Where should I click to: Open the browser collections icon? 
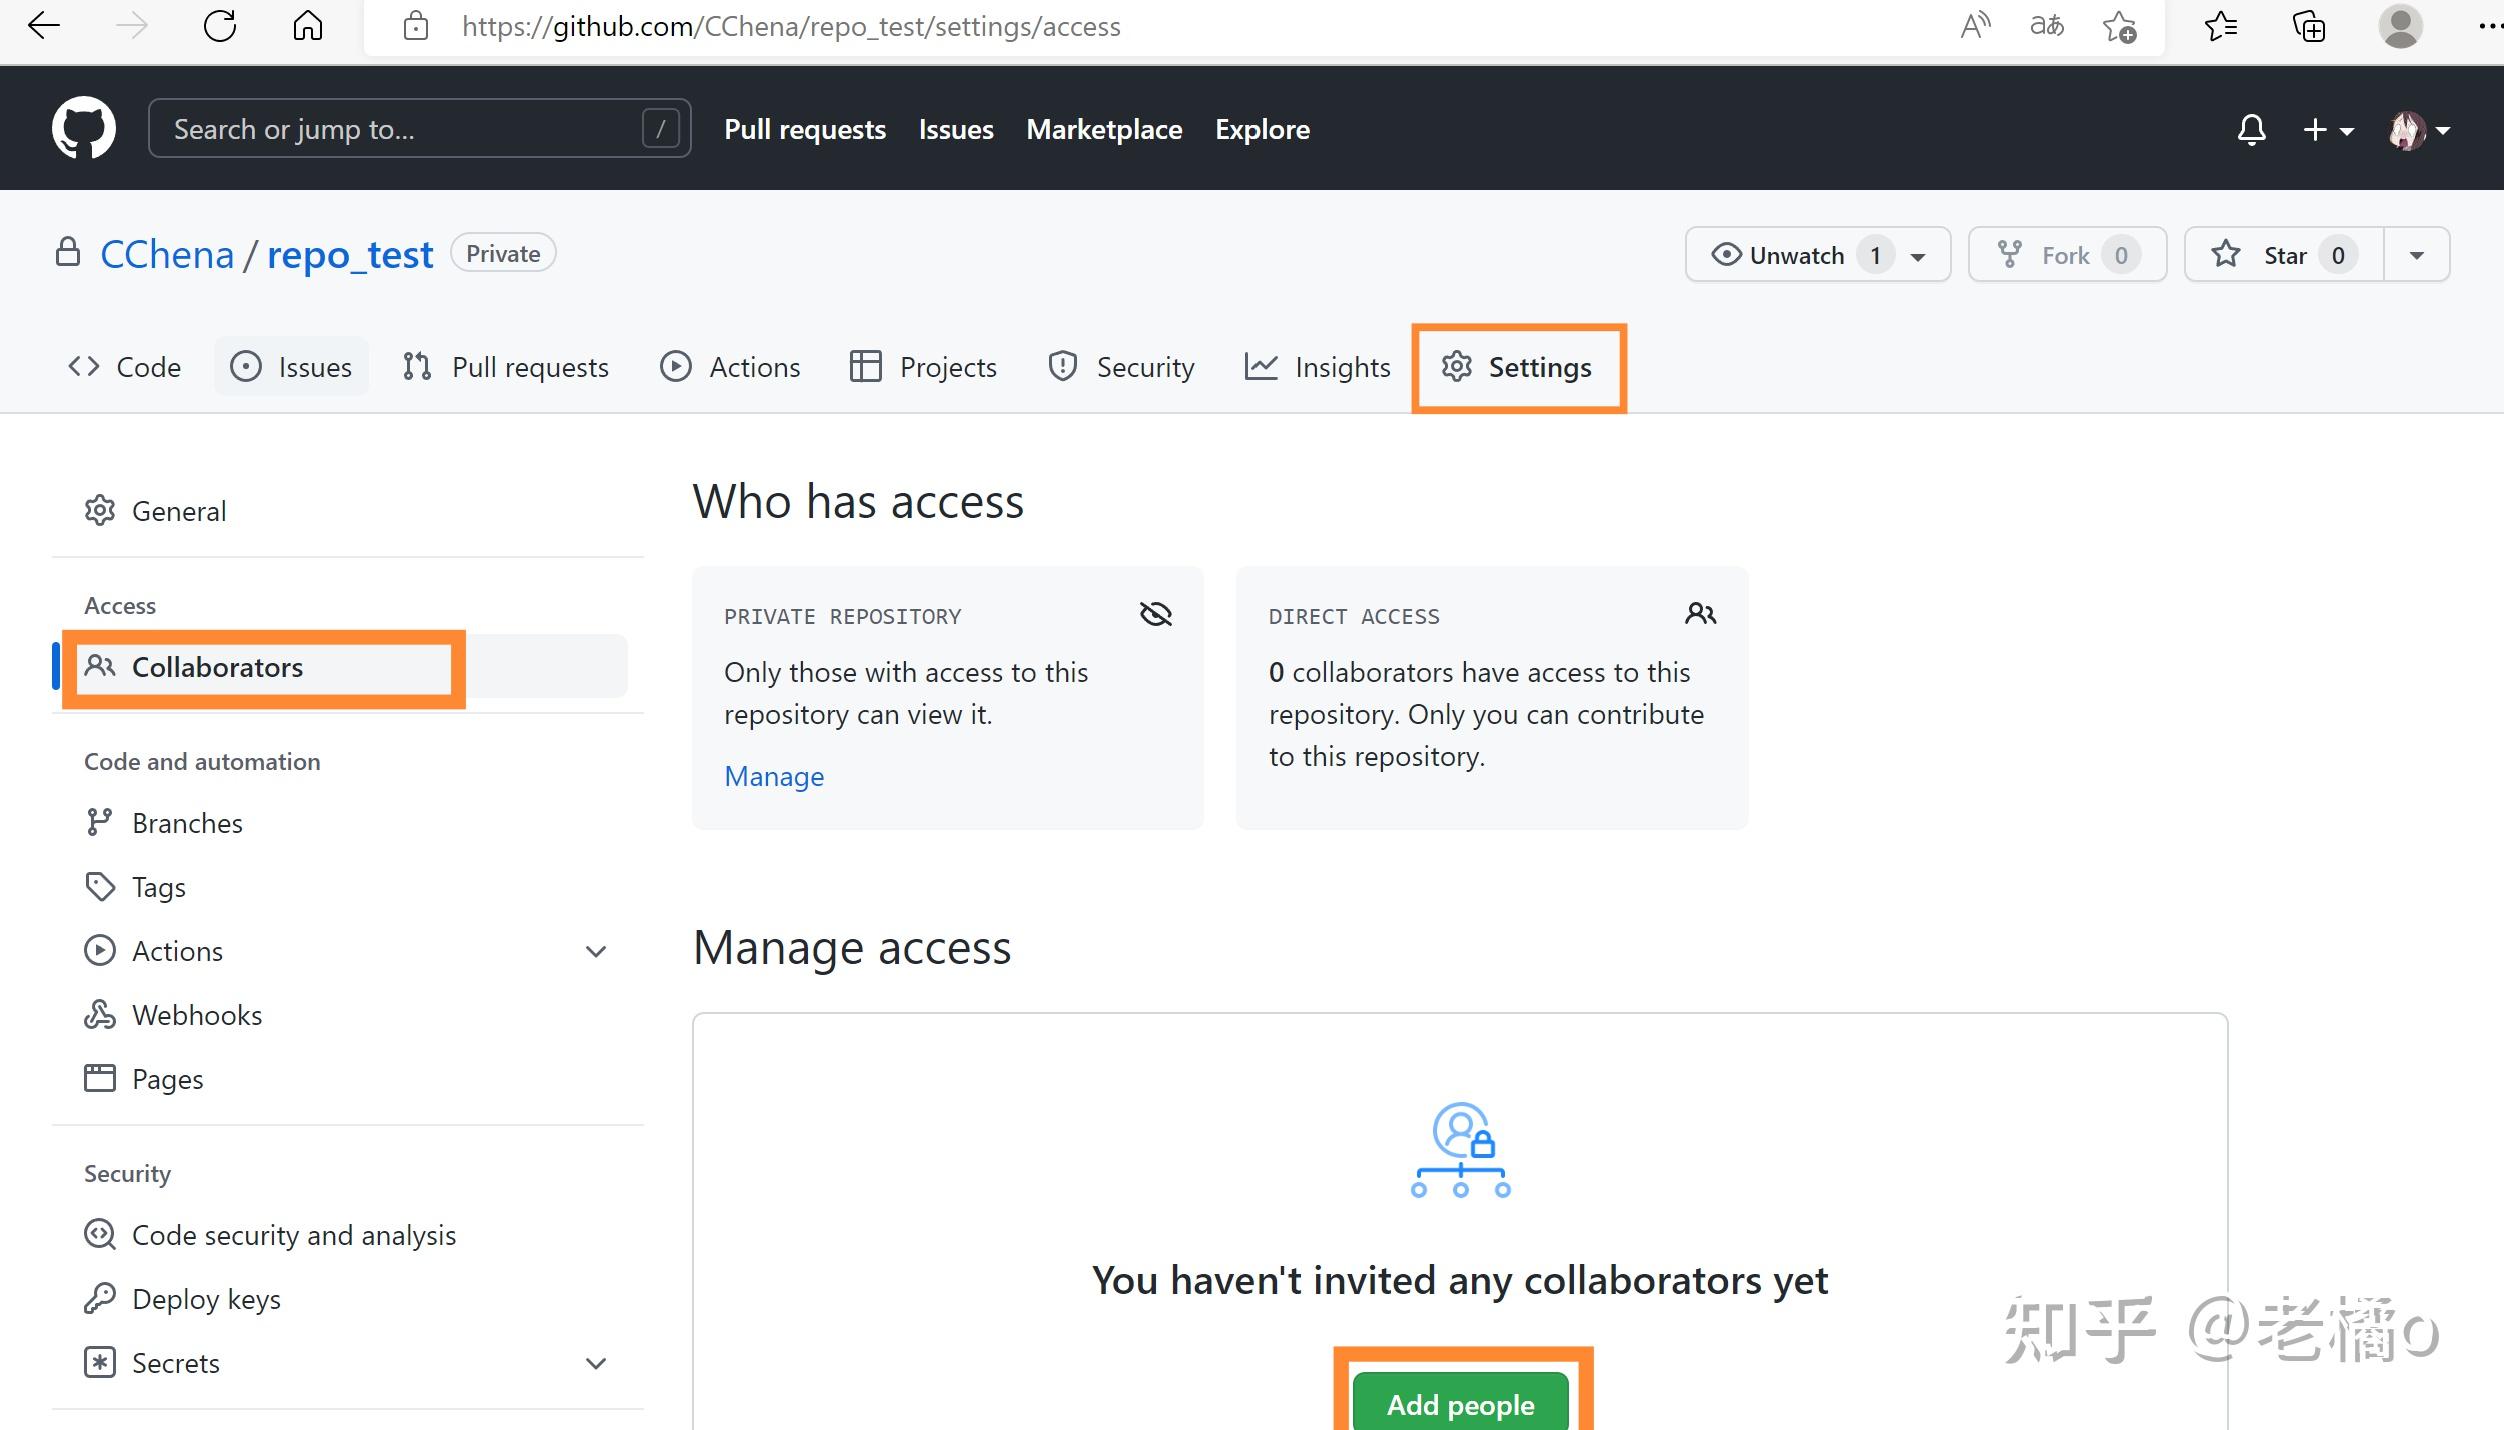click(2308, 27)
